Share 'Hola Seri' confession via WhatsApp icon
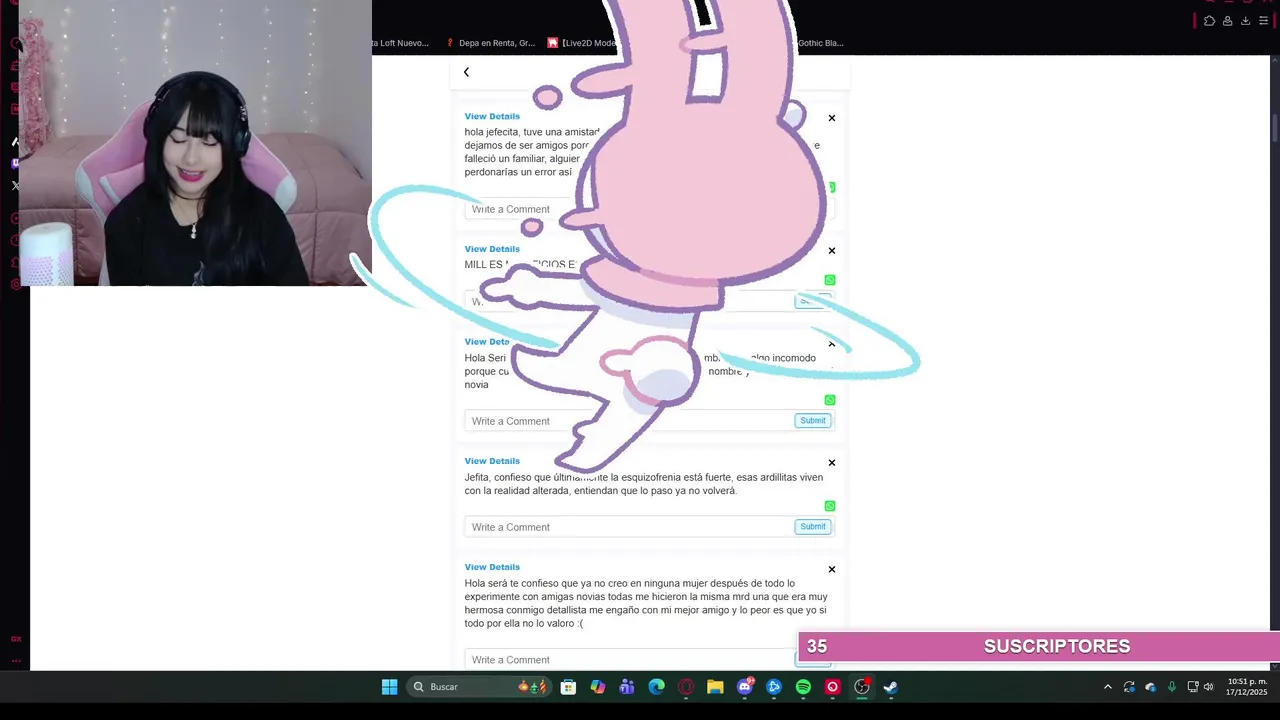This screenshot has width=1280, height=720. [x=830, y=400]
